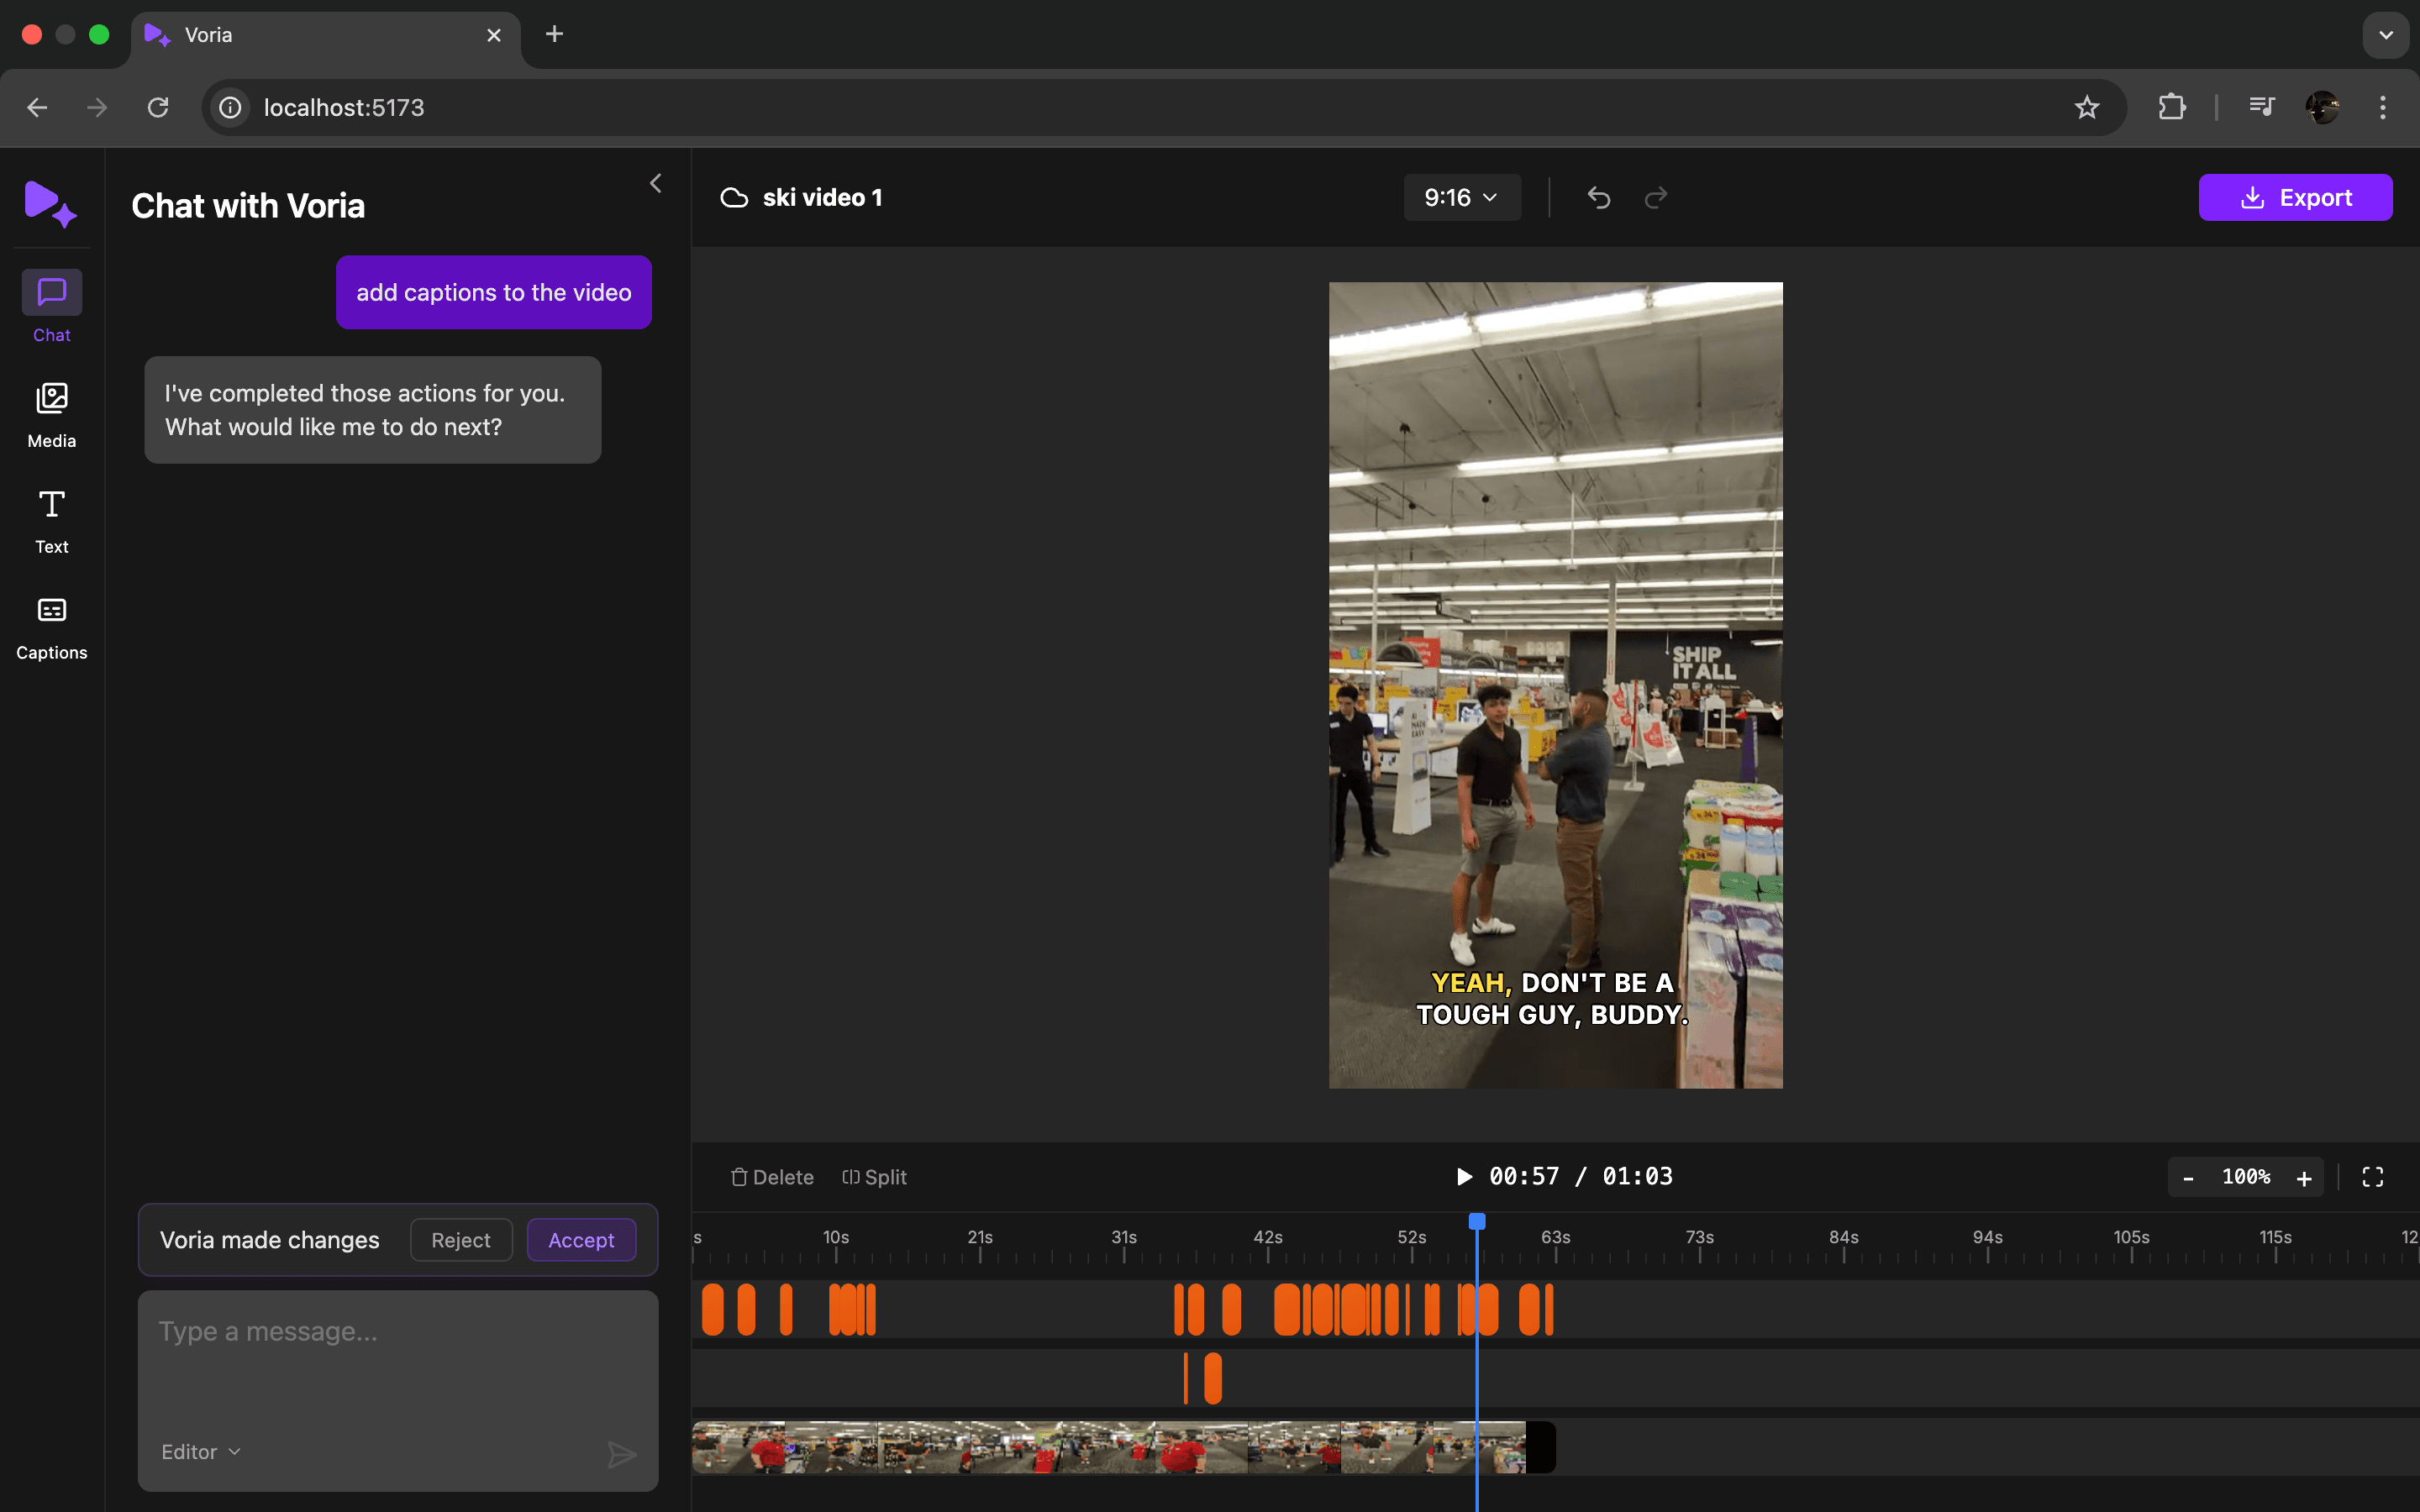This screenshot has width=2420, height=1512.
Task: Click the 'add captions to the video' message
Action: coord(494,292)
